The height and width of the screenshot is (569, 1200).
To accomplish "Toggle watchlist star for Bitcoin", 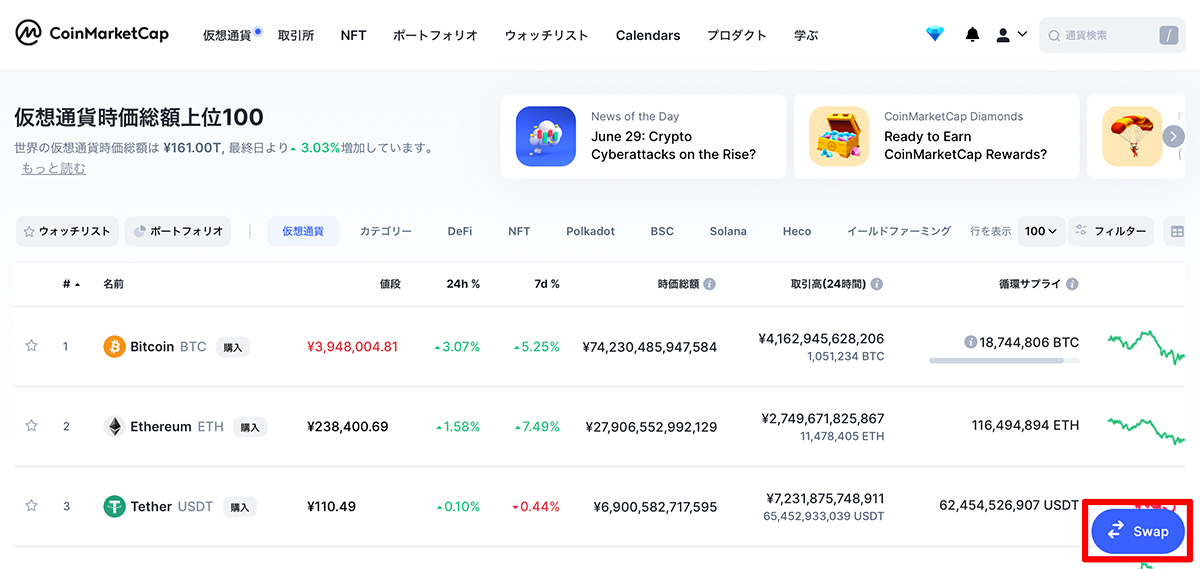I will (x=31, y=346).
